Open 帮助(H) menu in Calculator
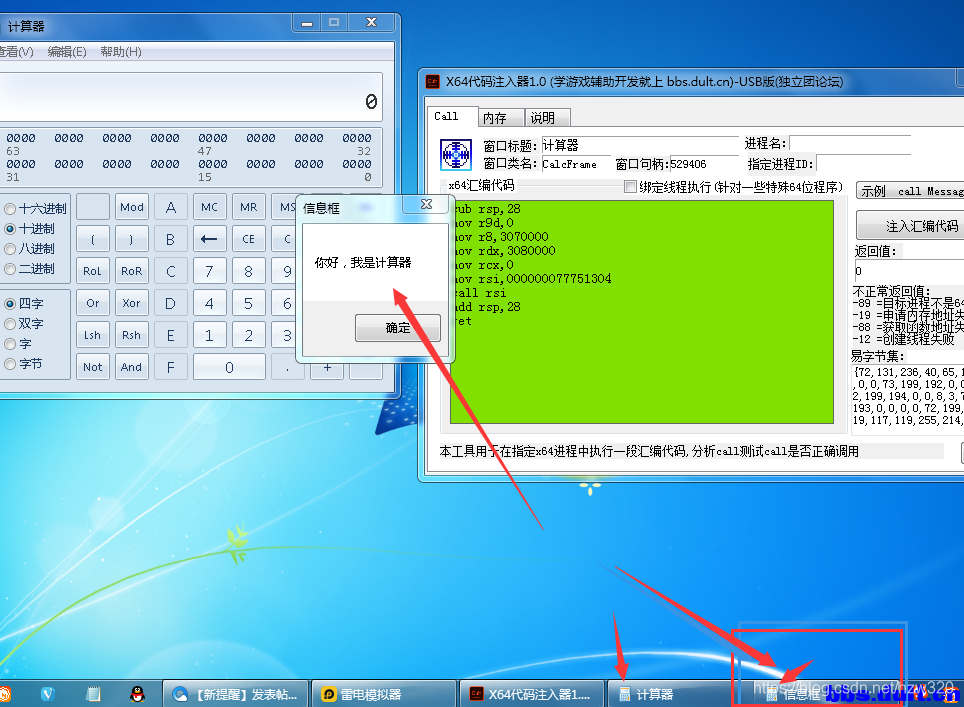 coord(120,52)
